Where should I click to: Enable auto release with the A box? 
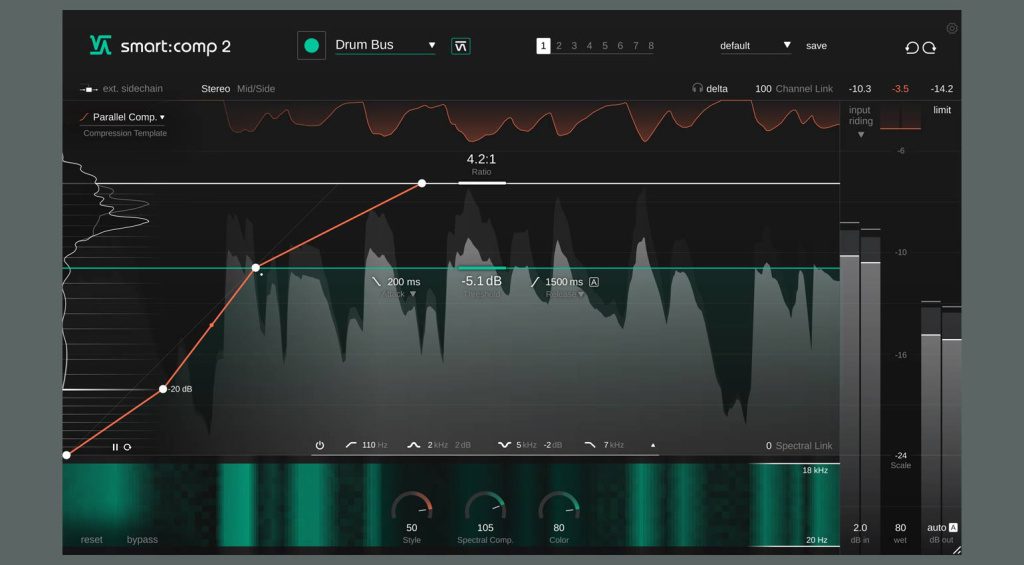[x=594, y=282]
